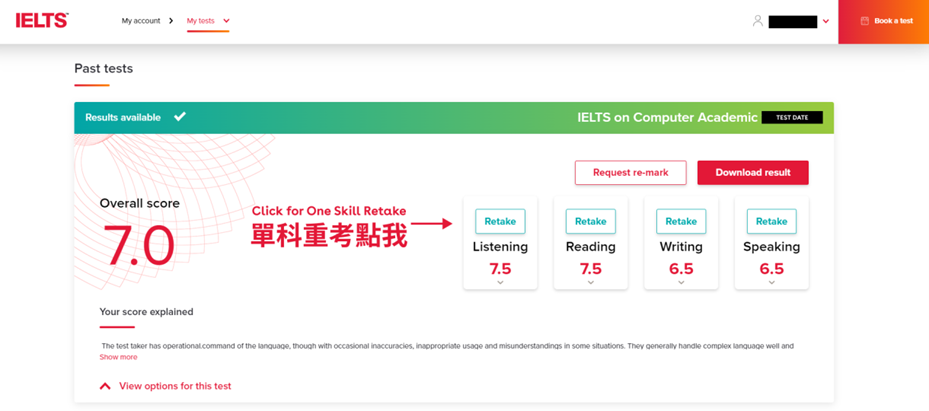Expand the My tests dropdown chevron
The height and width of the screenshot is (411, 929).
pyautogui.click(x=226, y=21)
